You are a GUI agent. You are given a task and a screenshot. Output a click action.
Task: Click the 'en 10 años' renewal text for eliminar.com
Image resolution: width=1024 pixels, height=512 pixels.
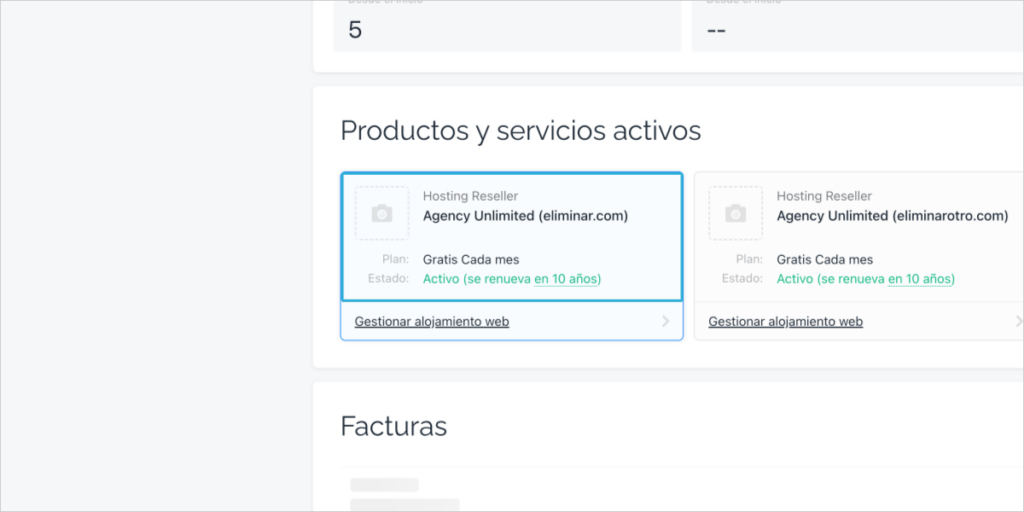click(566, 279)
